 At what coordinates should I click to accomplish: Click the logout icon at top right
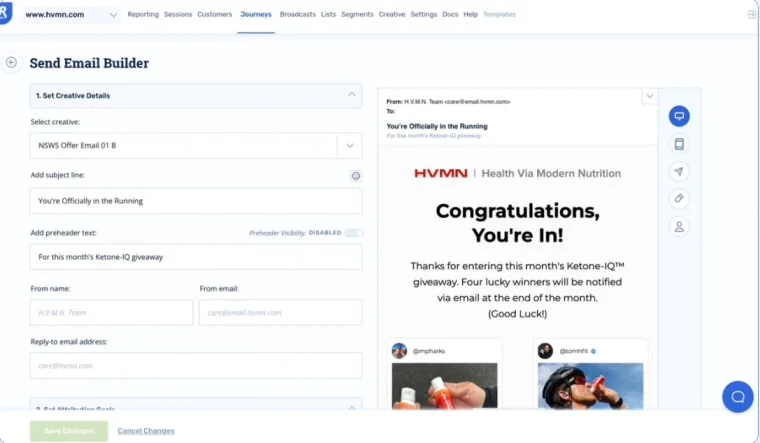point(751,15)
